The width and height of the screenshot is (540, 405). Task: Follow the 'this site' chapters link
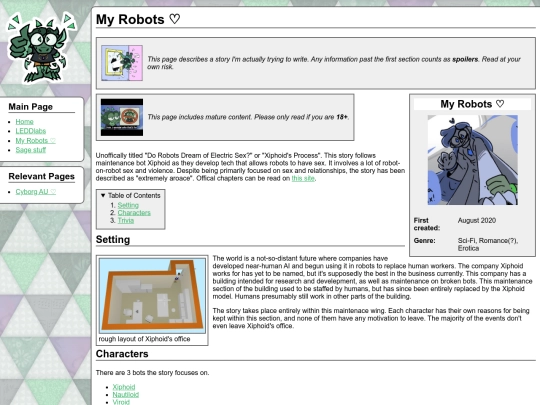(x=303, y=178)
